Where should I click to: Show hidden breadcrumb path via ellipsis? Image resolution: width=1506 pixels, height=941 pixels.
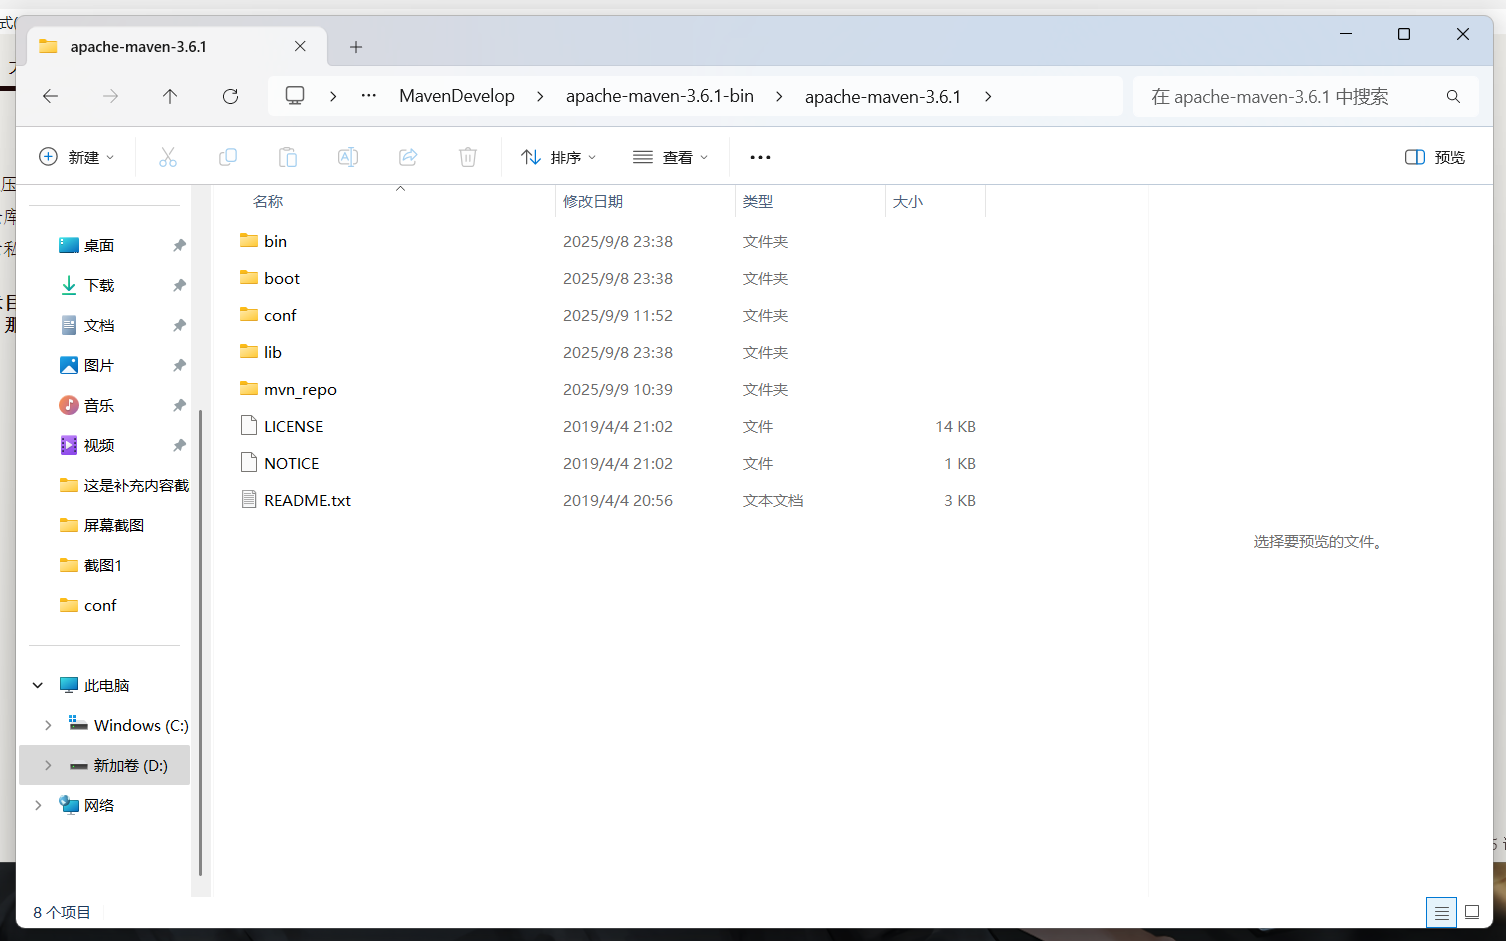(x=369, y=96)
